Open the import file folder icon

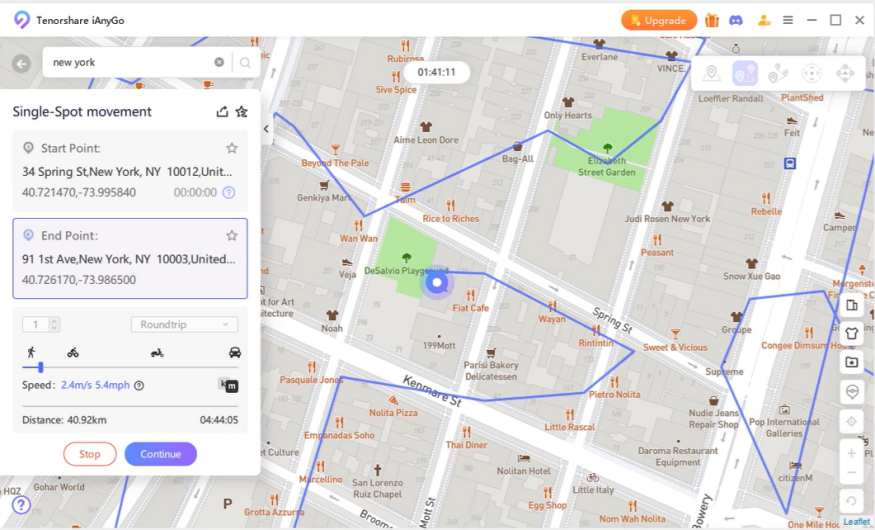[x=852, y=362]
